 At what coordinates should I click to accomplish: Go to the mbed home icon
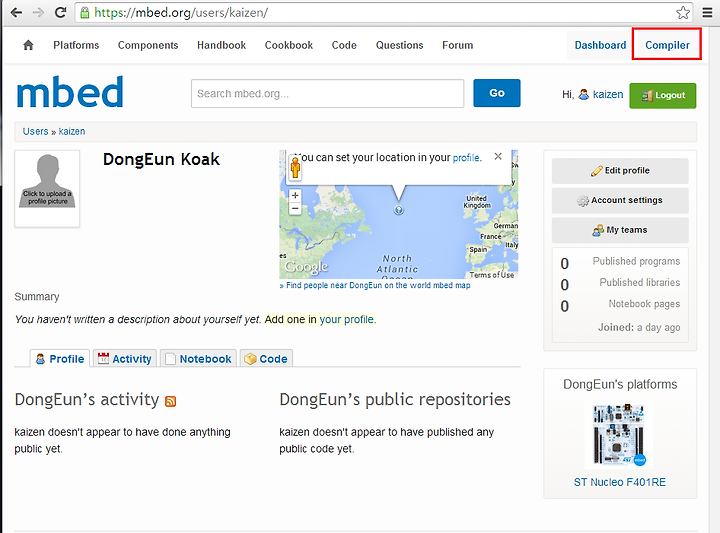[28, 45]
